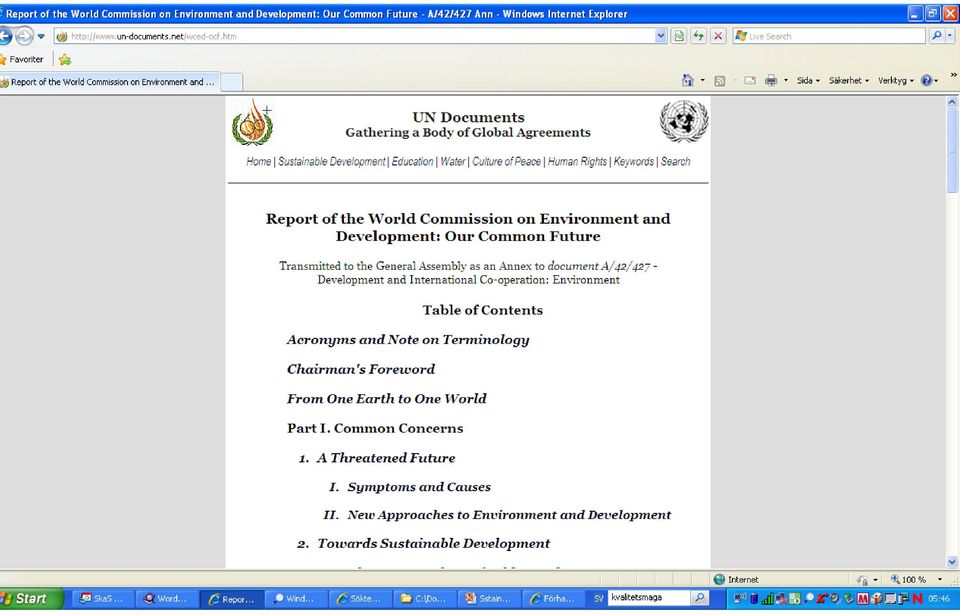Go back with the browser Back arrow
Image resolution: width=960 pixels, height=615 pixels.
[x=6, y=36]
